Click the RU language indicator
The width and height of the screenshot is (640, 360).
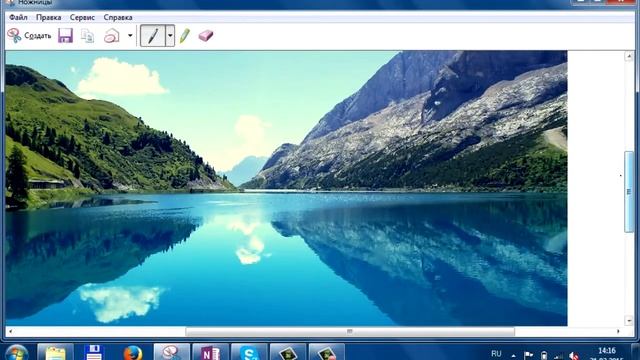(x=496, y=354)
